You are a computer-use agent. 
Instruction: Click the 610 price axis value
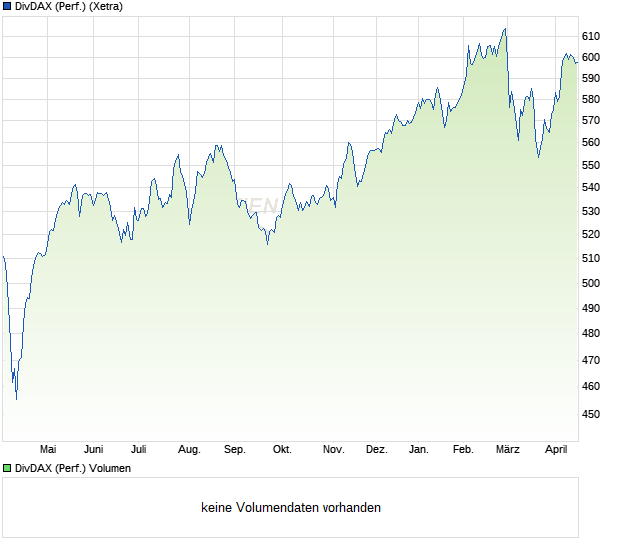591,36
